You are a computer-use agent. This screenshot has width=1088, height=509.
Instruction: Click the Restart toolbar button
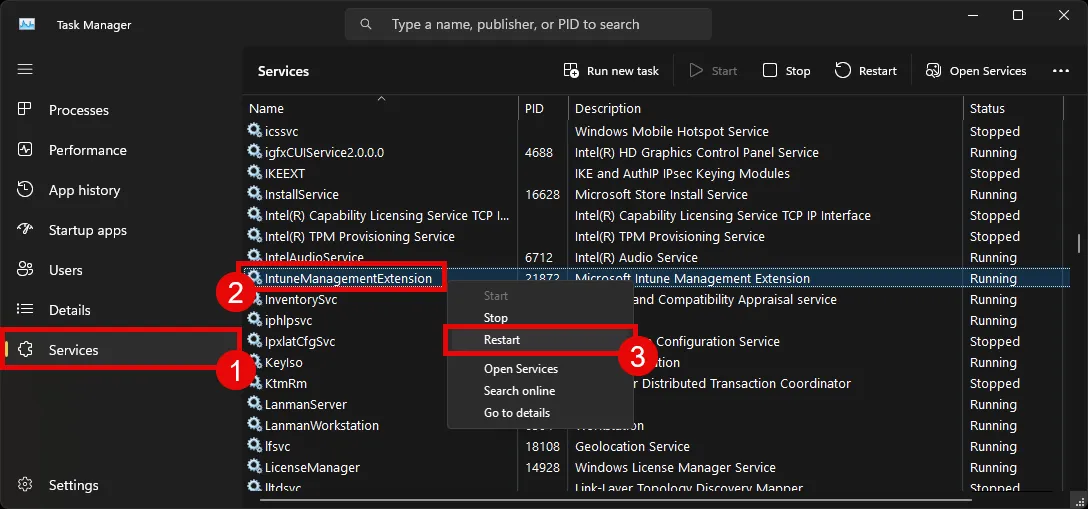[865, 71]
